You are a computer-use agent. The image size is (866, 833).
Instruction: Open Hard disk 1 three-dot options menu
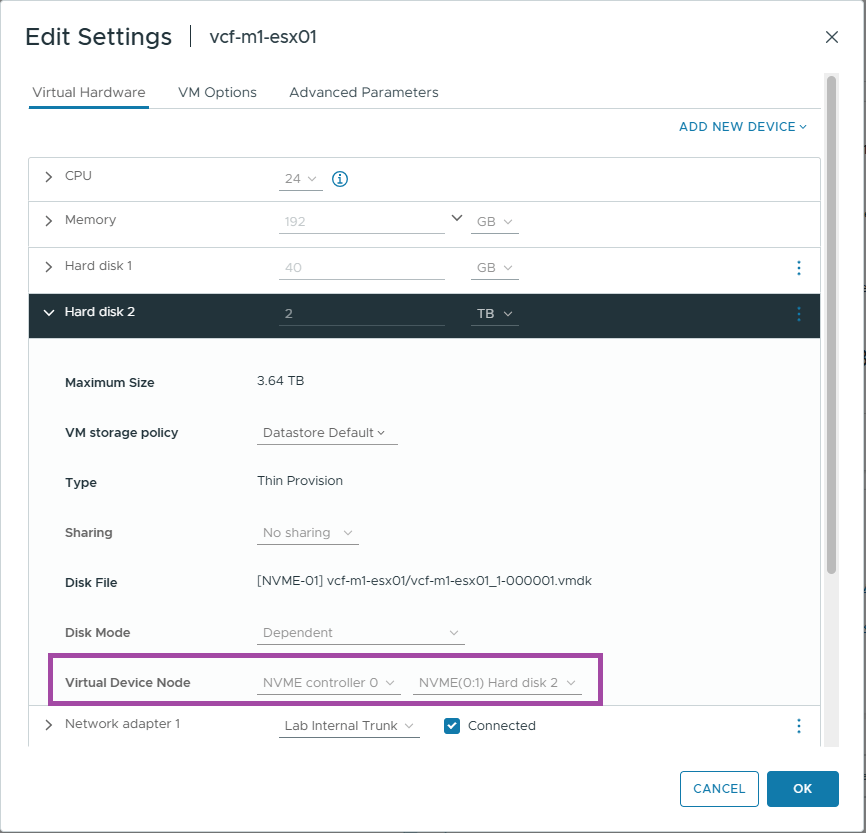[x=798, y=268]
